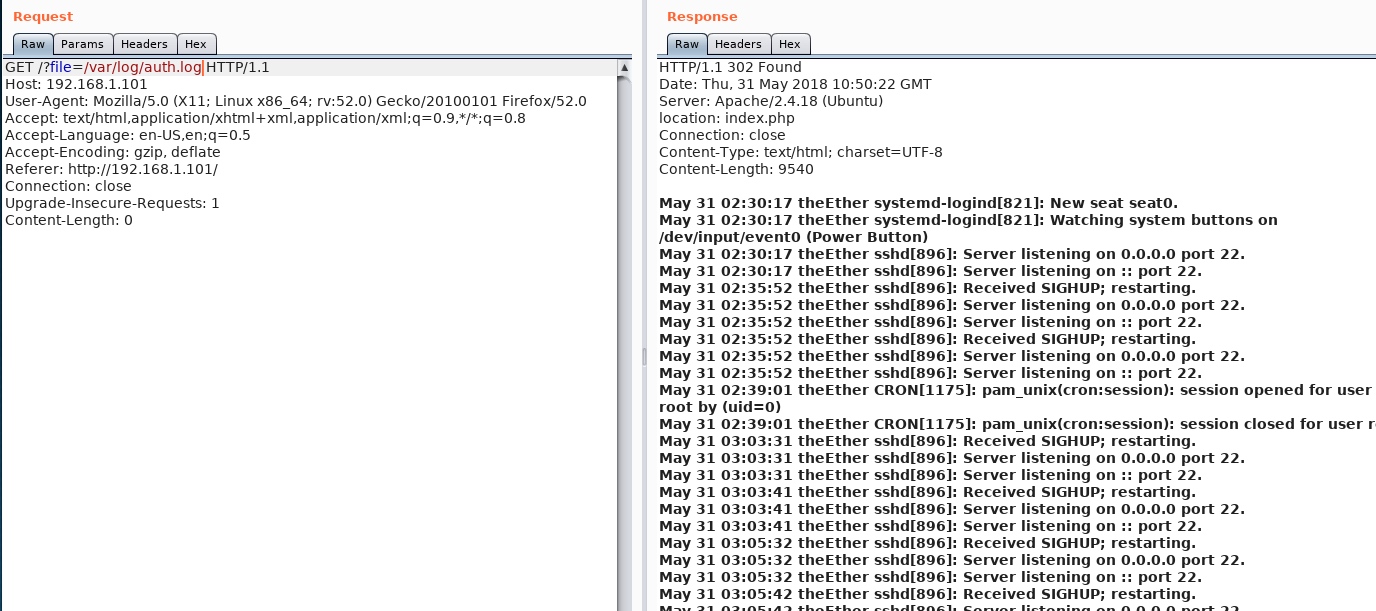The height and width of the screenshot is (611, 1376).
Task: Click the request pane scroll-up arrow
Action: pos(624,68)
